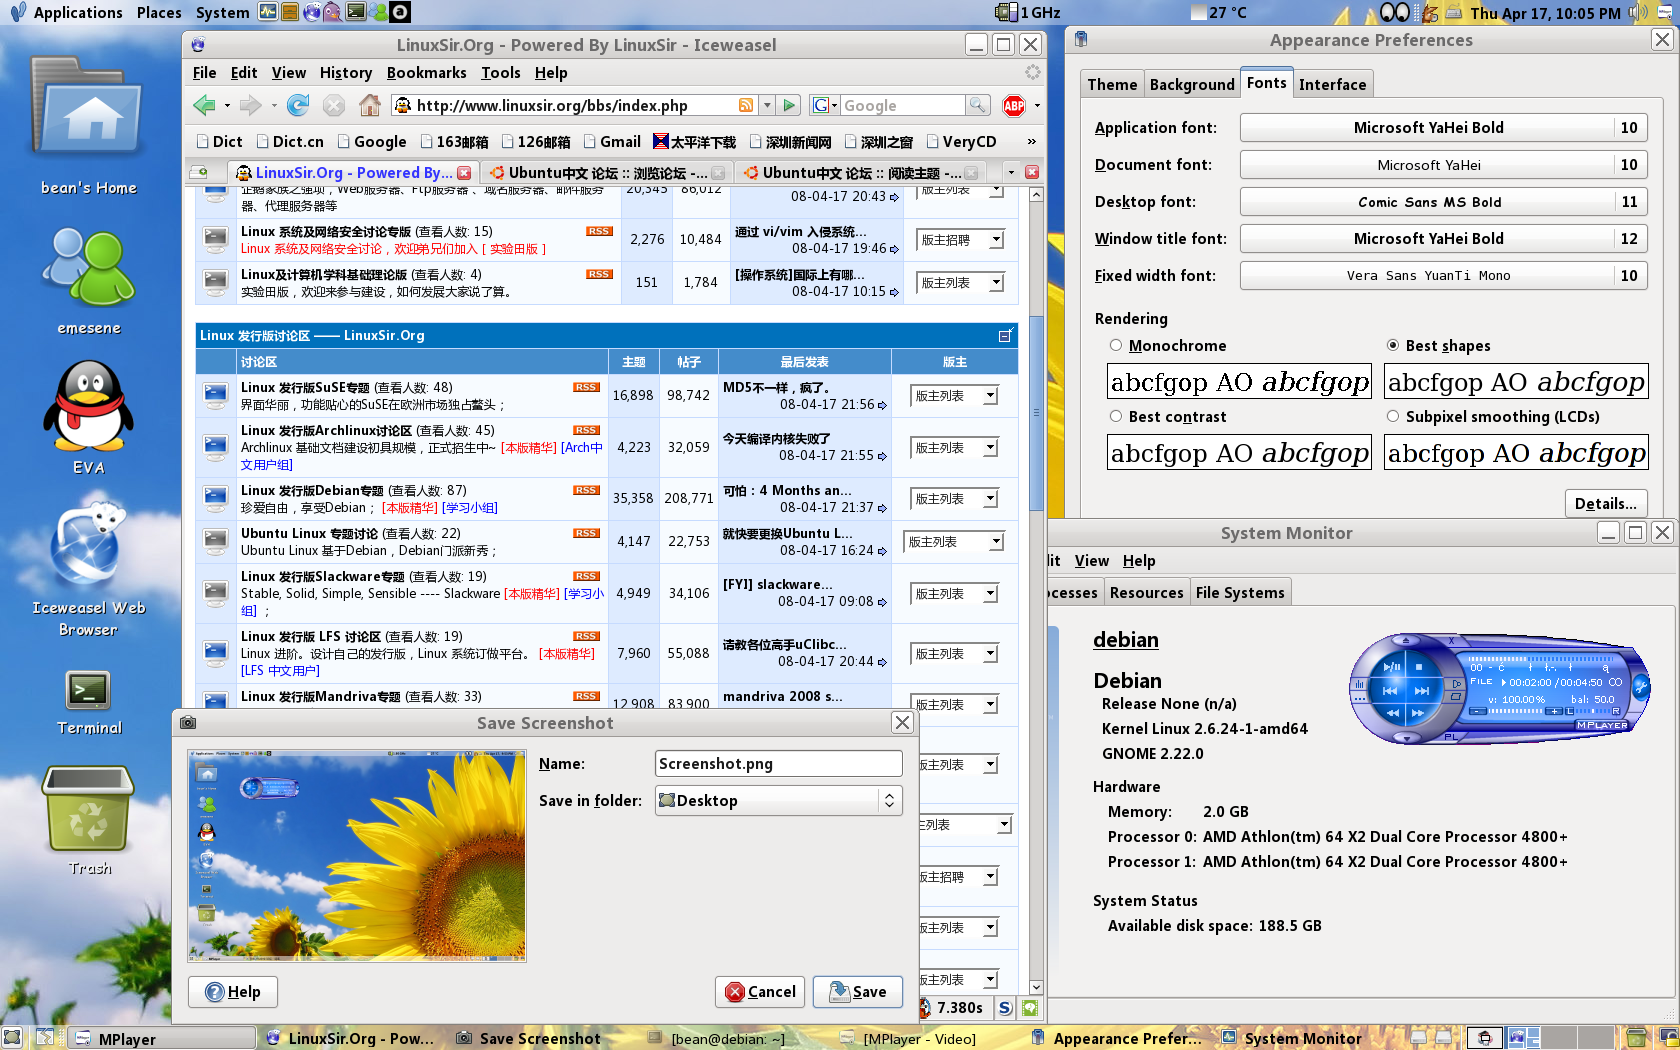Switch to Ubuntu中文 论坛 浏览论坛 tab
Viewport: 1680px width, 1050px height.
606,172
